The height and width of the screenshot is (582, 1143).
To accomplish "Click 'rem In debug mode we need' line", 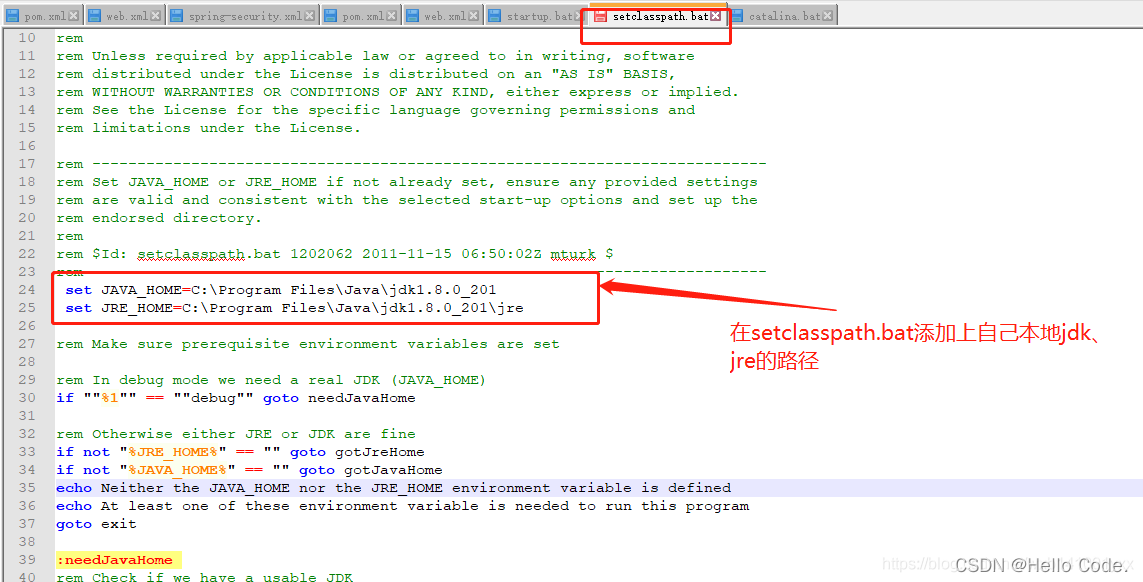I will [271, 380].
